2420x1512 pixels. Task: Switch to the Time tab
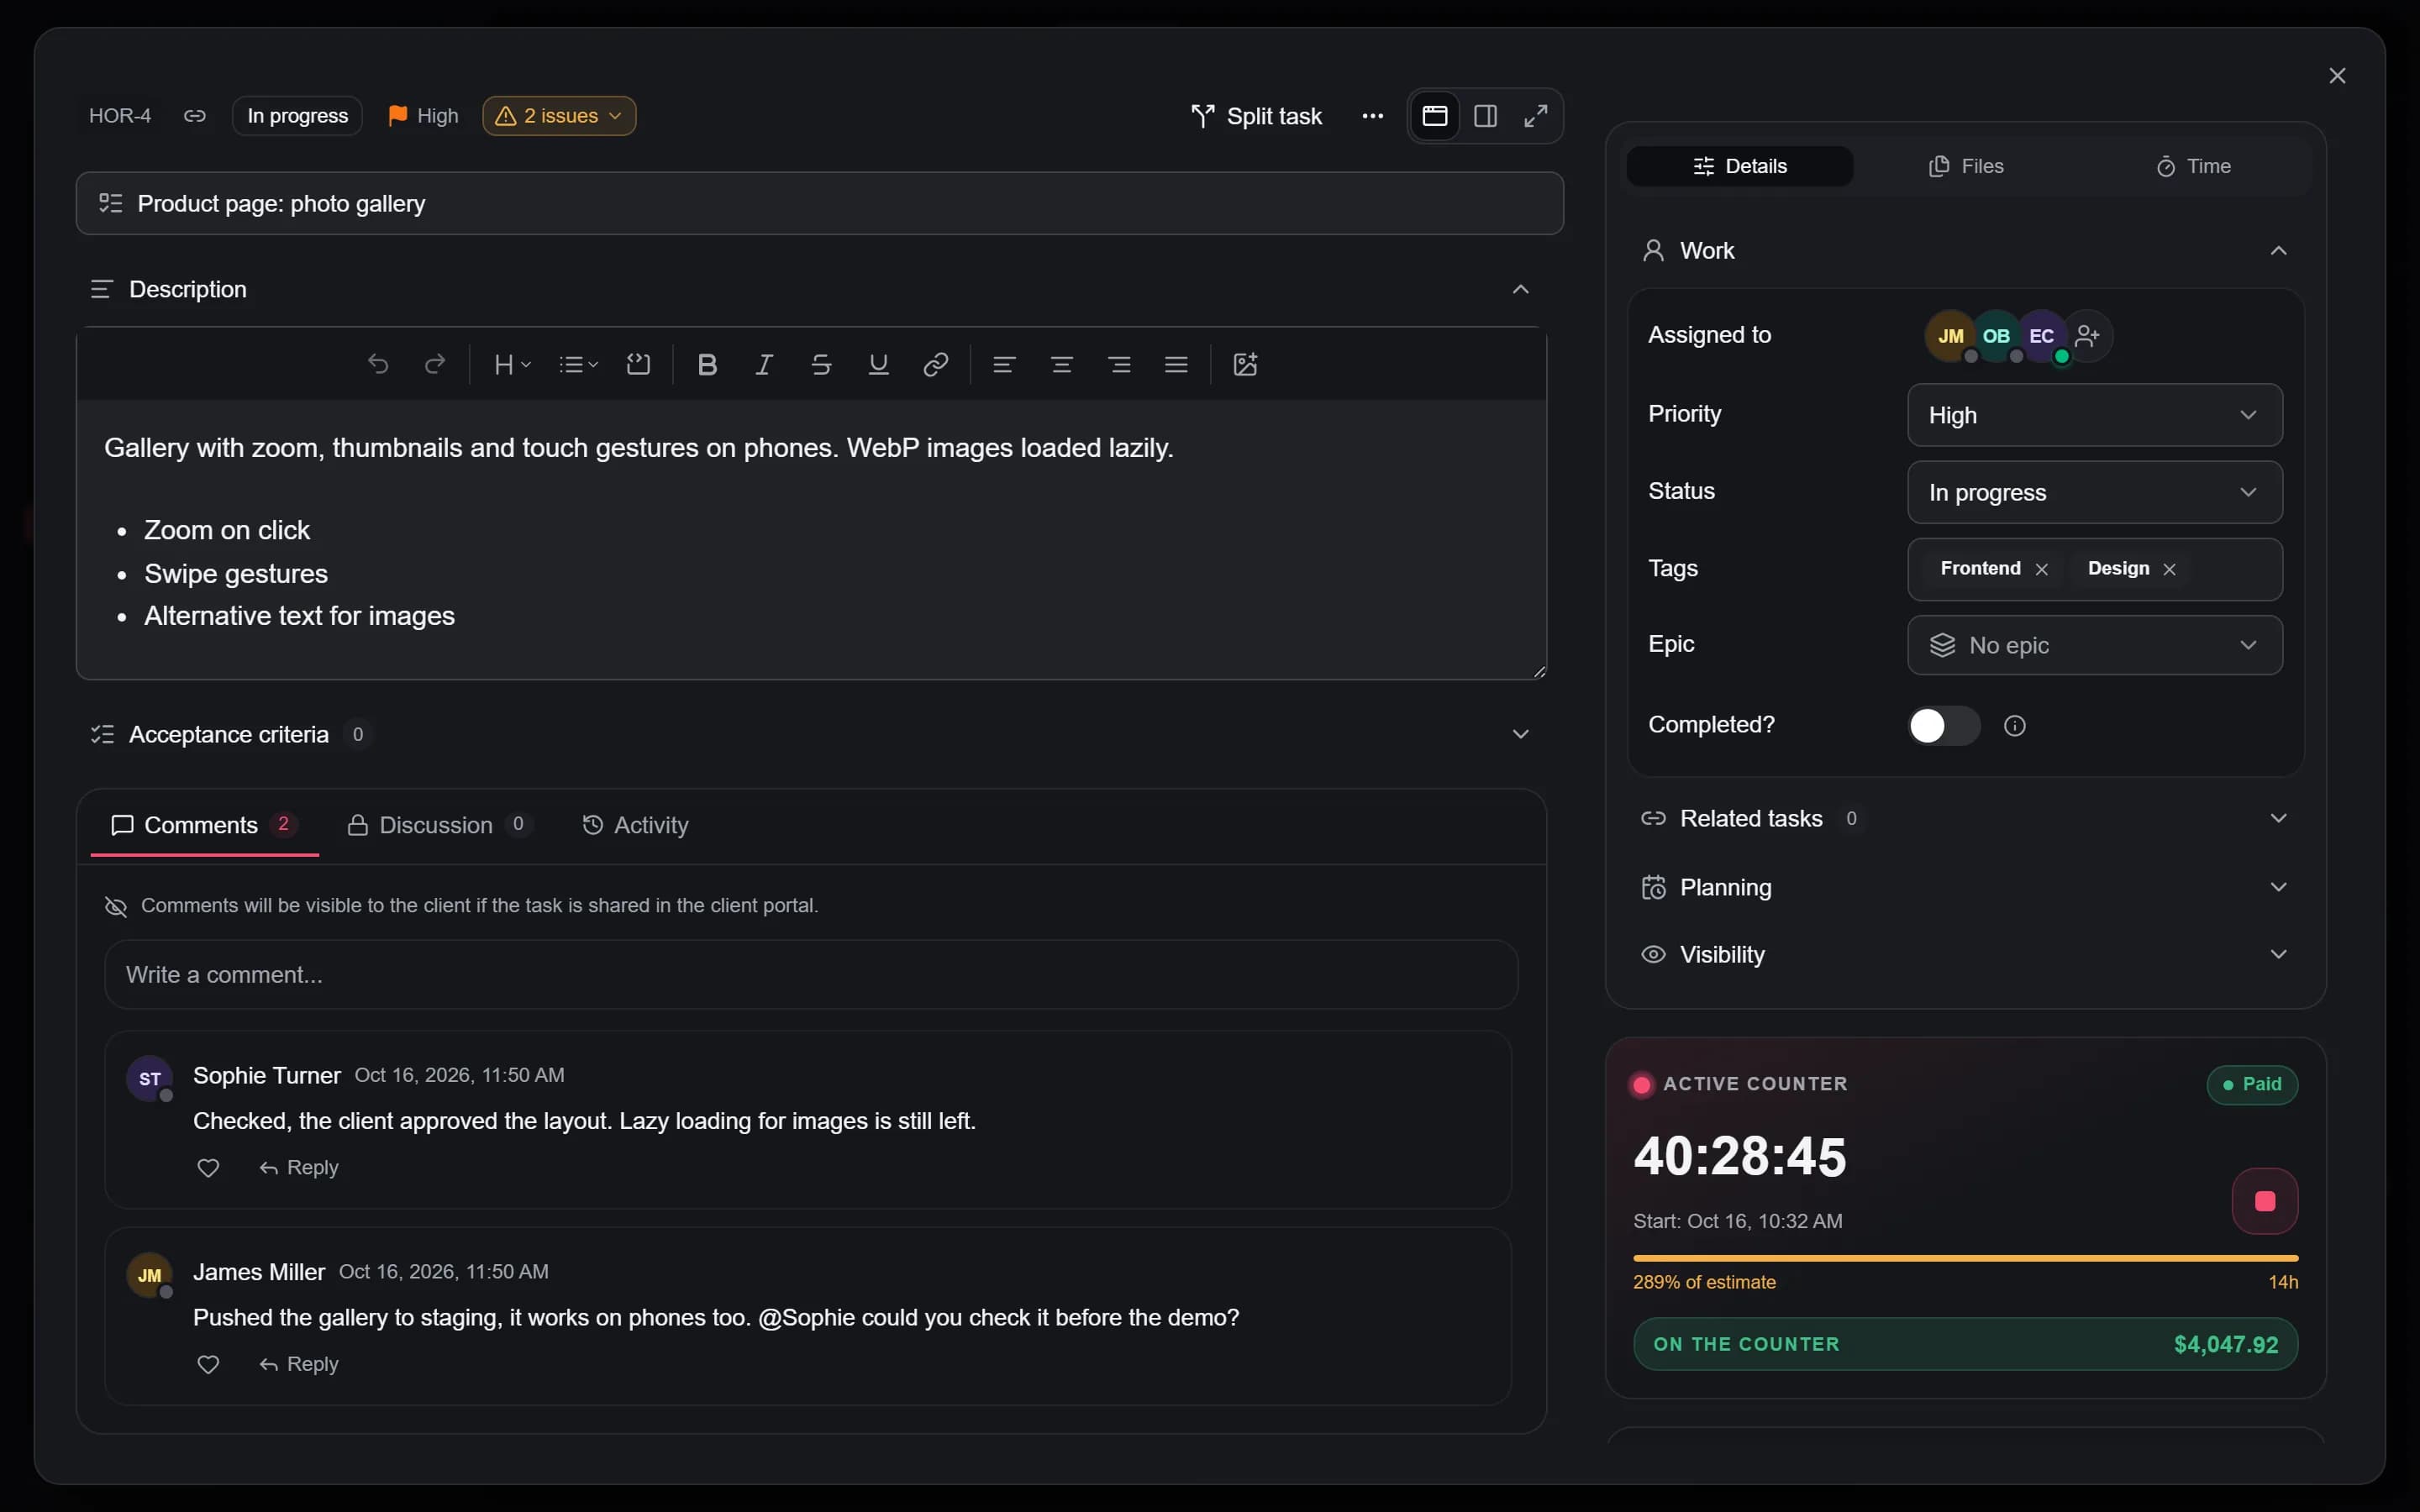2194,166
